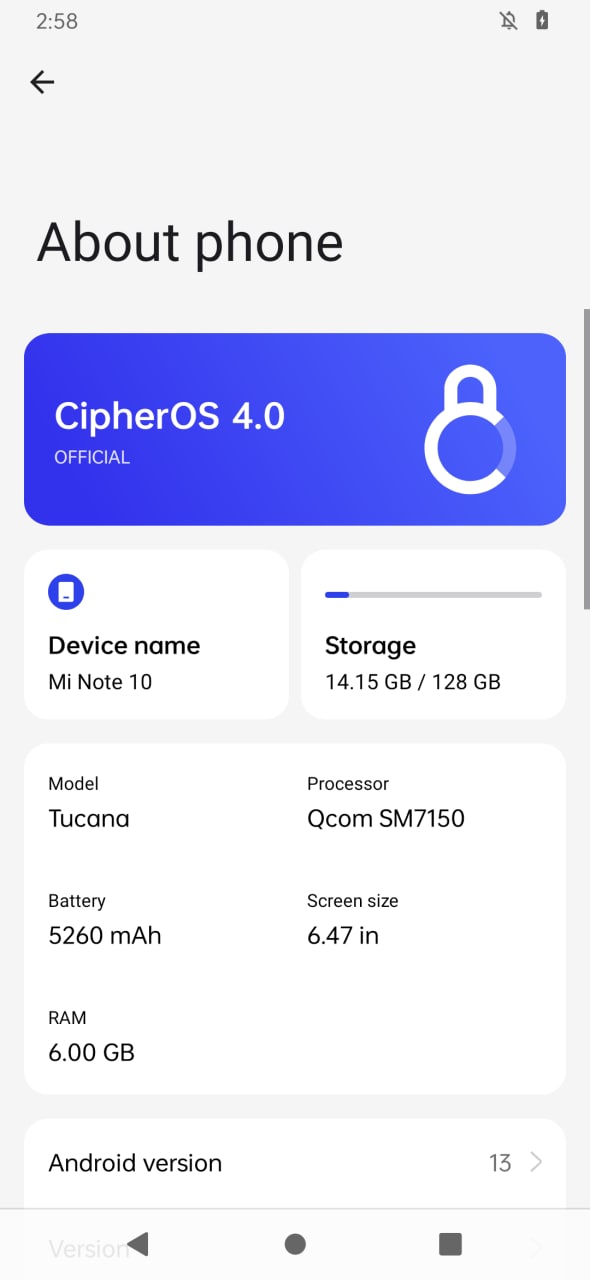Tap the CipherOS 4.0 OFFICIAL banner
The width and height of the screenshot is (590, 1280).
pos(295,429)
